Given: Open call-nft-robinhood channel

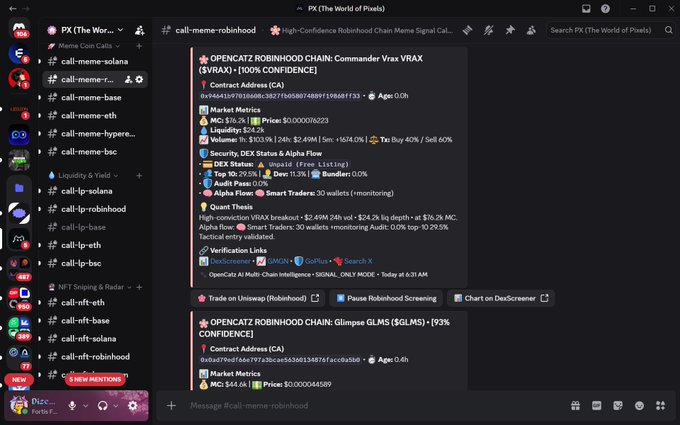Looking at the screenshot, I should click(95, 356).
